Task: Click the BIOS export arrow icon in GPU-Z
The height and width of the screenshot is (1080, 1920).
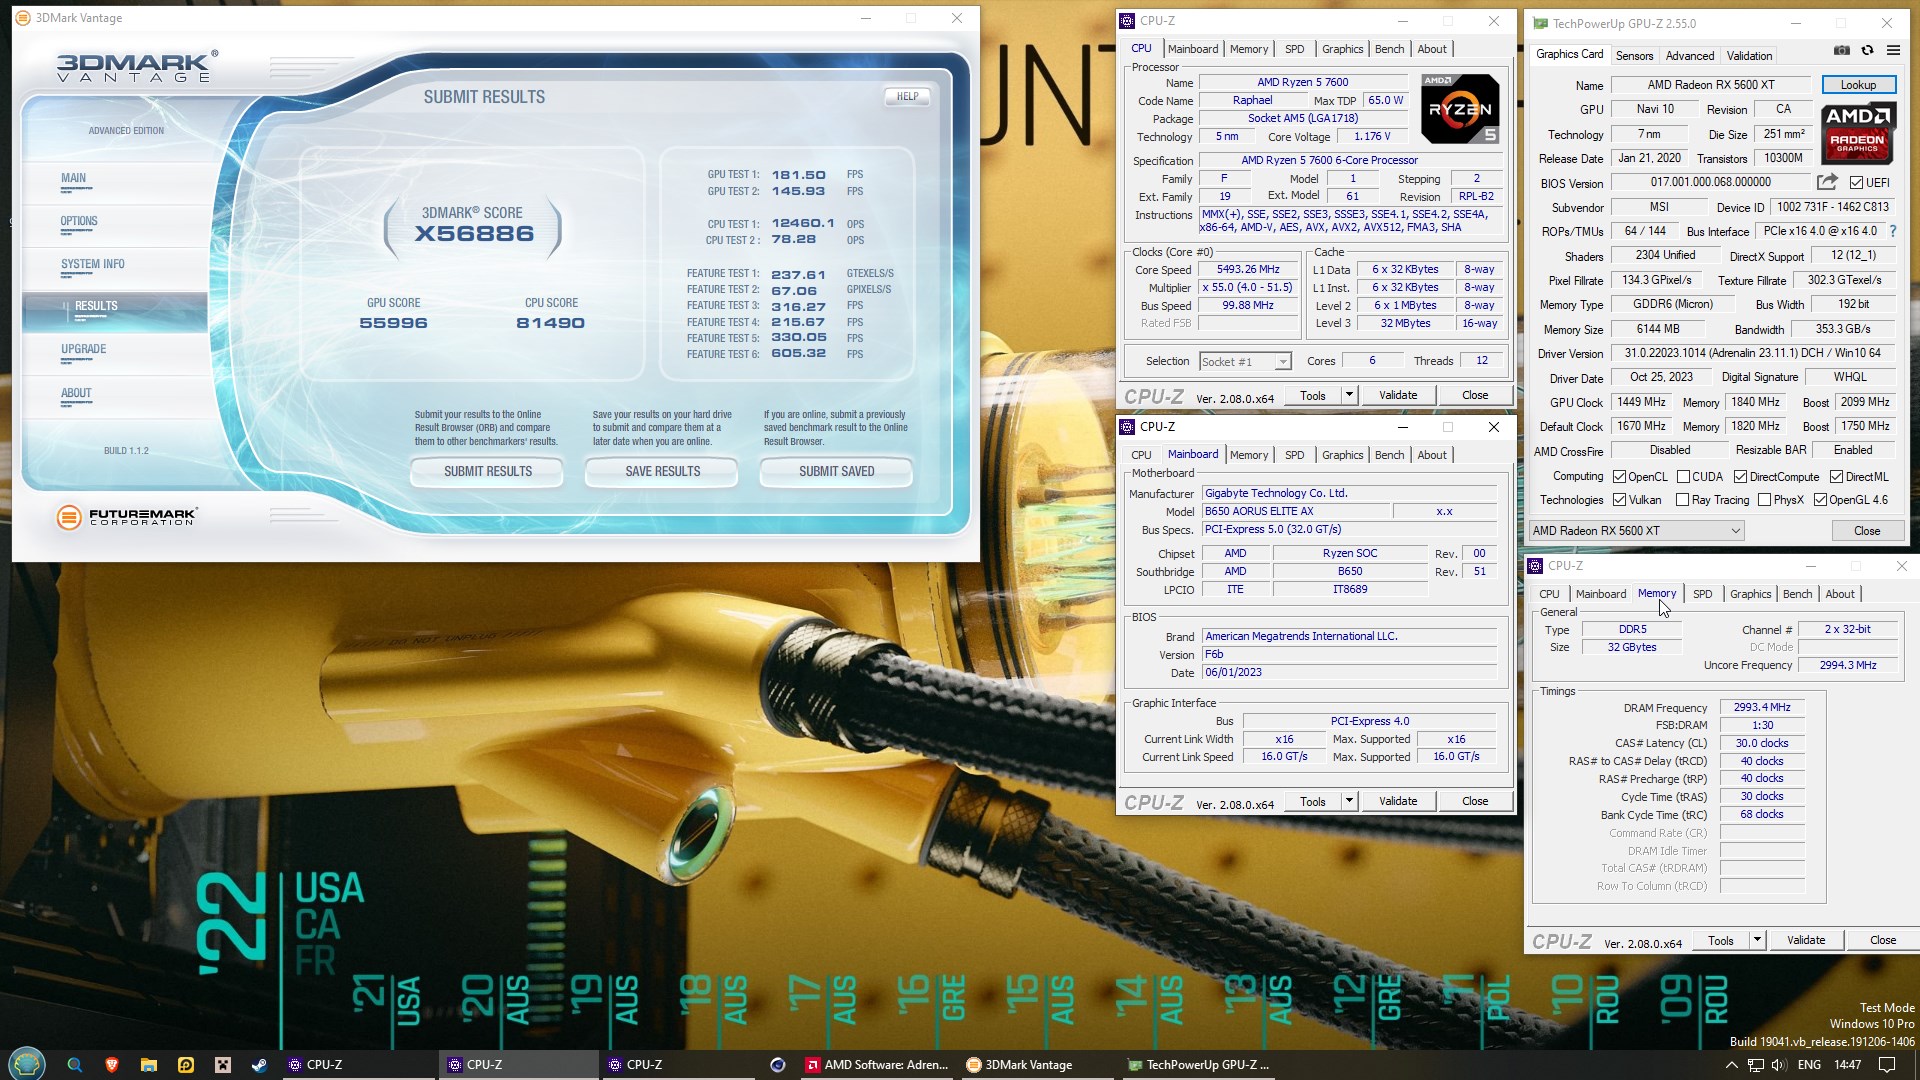Action: tap(1827, 182)
